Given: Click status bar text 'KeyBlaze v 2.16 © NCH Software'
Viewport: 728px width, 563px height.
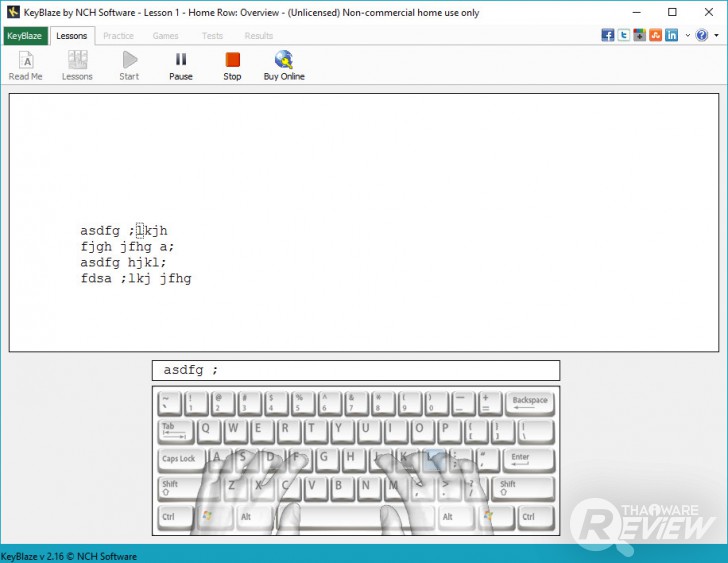Looking at the screenshot, I should [69, 557].
